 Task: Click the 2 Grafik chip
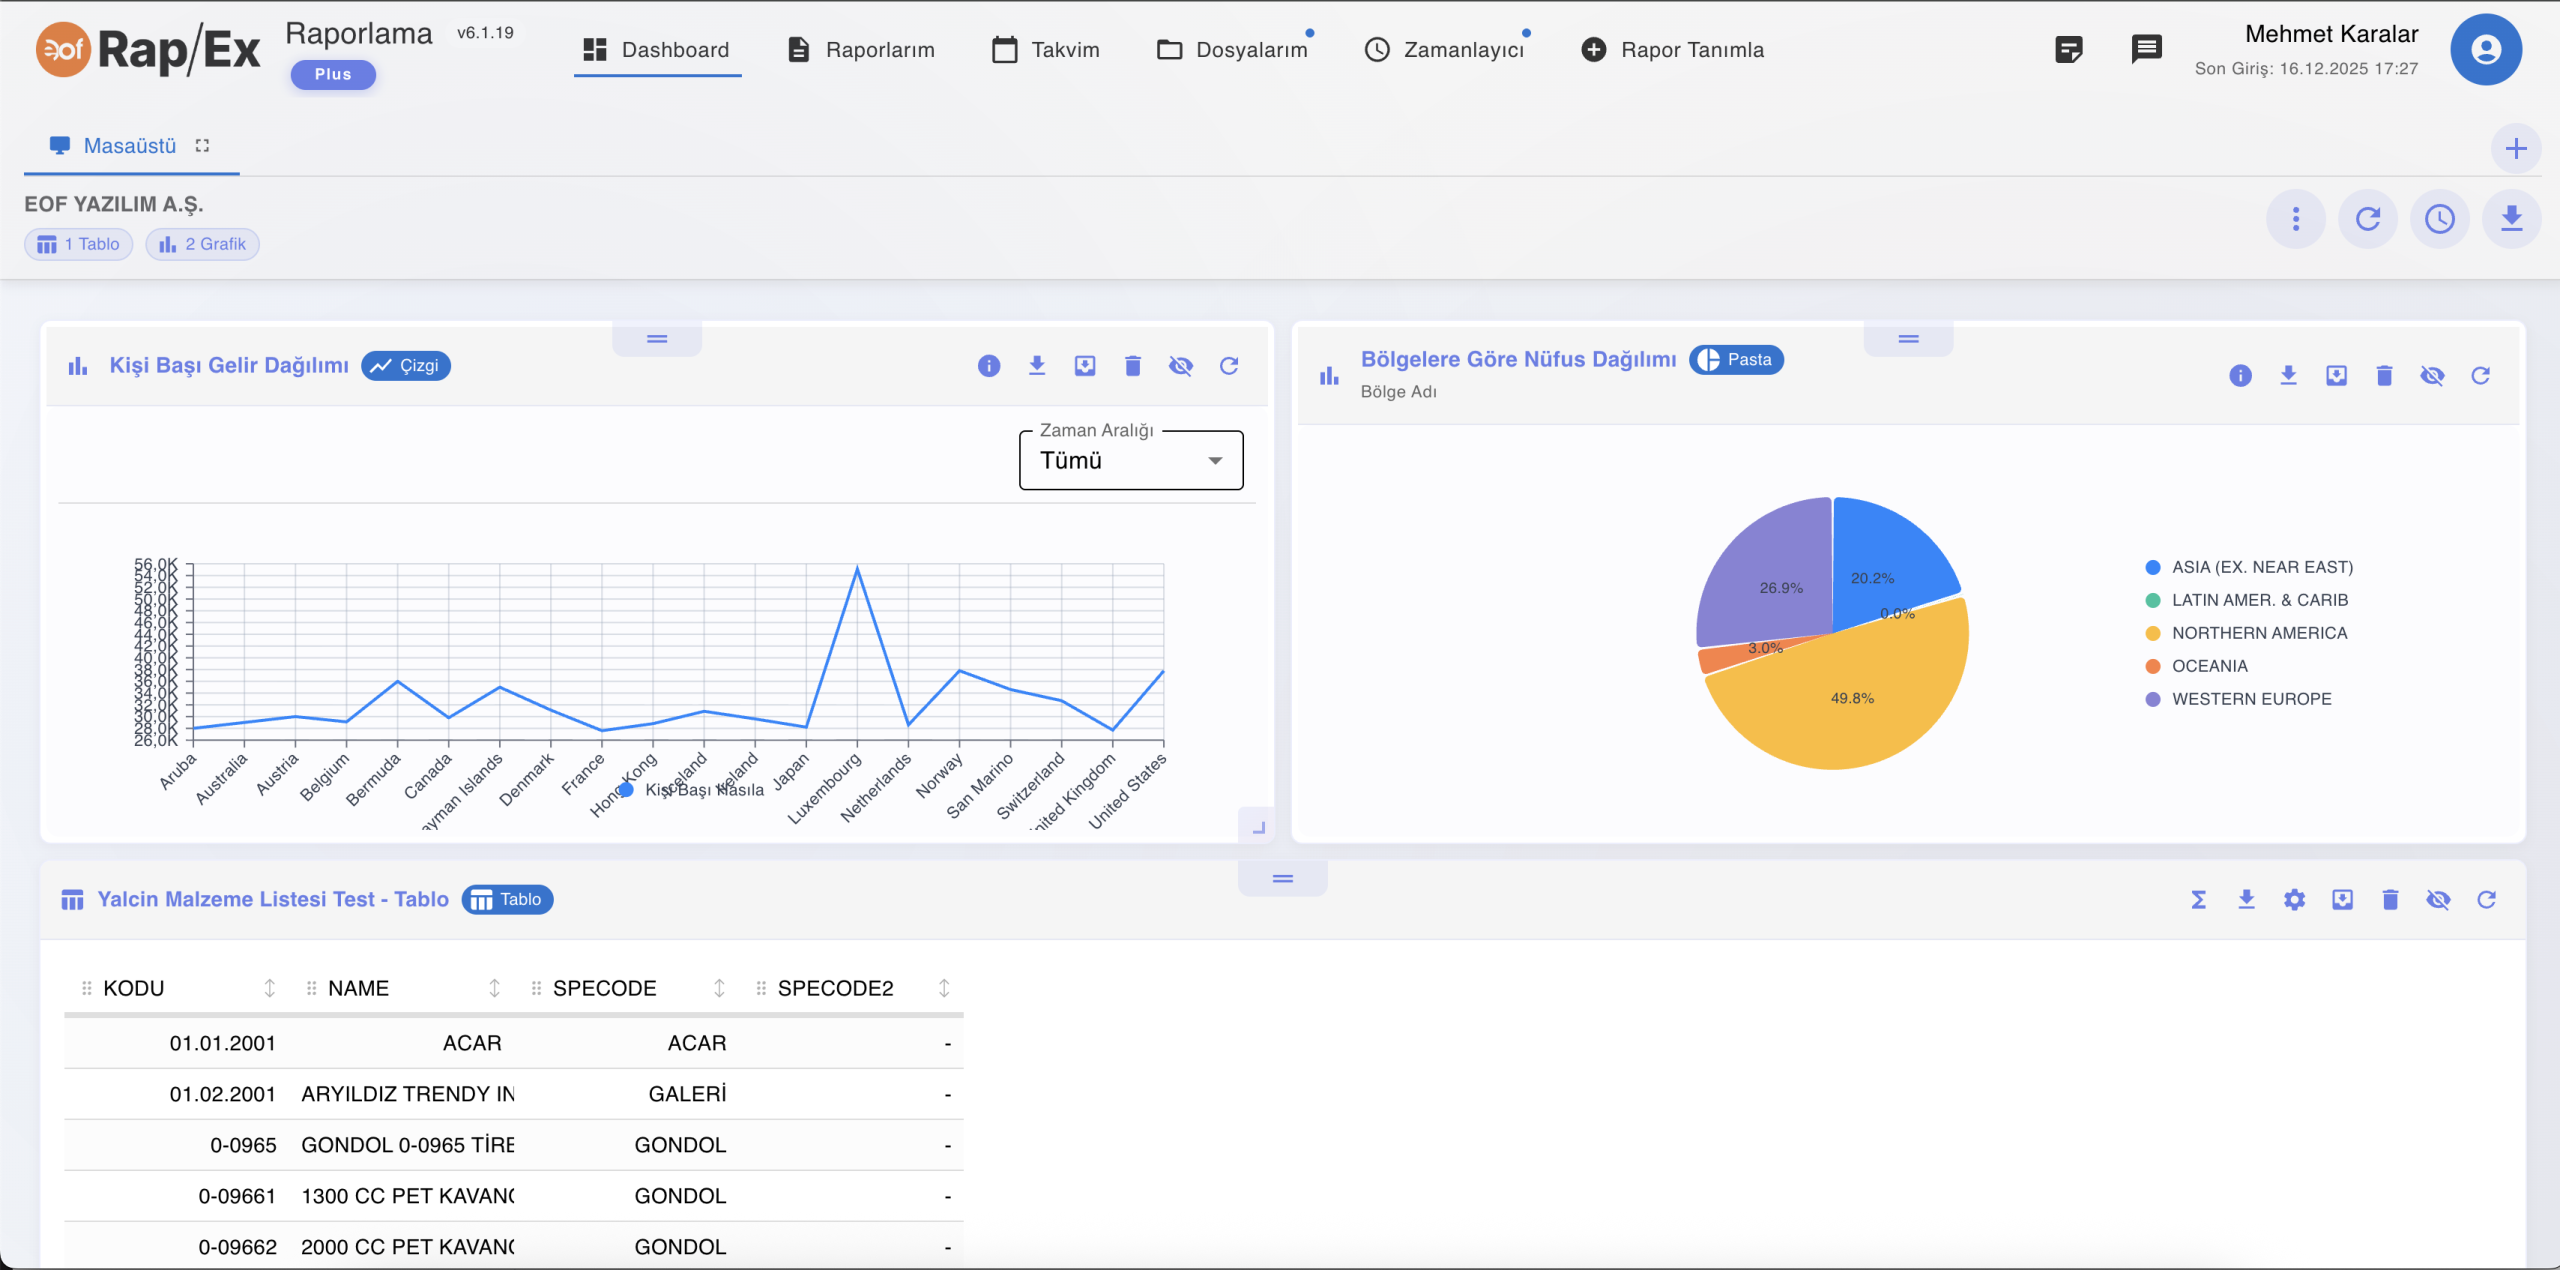pyautogui.click(x=203, y=244)
